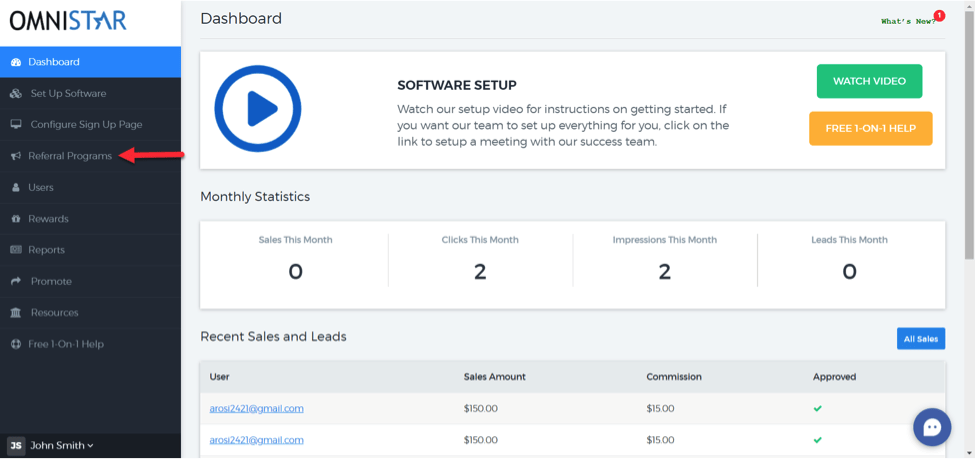Click the WATCH VIDEO button
975x459 pixels.
869,81
